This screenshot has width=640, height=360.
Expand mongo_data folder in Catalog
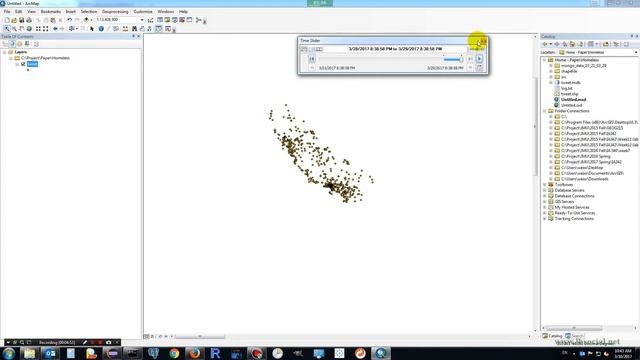pos(551,66)
